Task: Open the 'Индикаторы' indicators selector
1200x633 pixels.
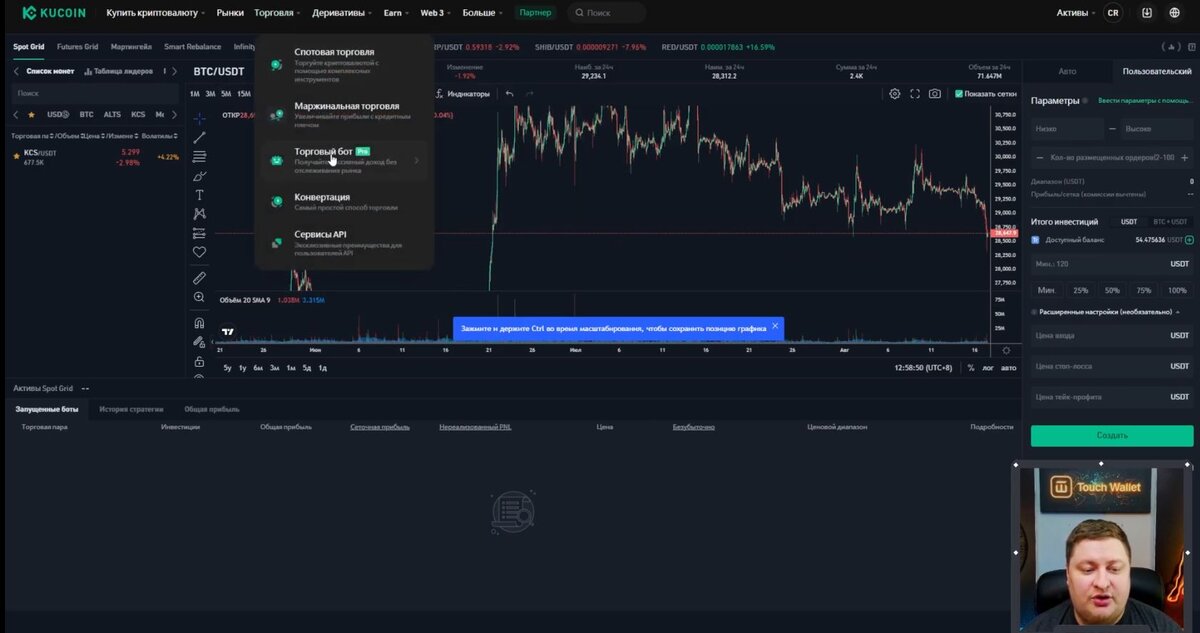Action: (x=463, y=94)
